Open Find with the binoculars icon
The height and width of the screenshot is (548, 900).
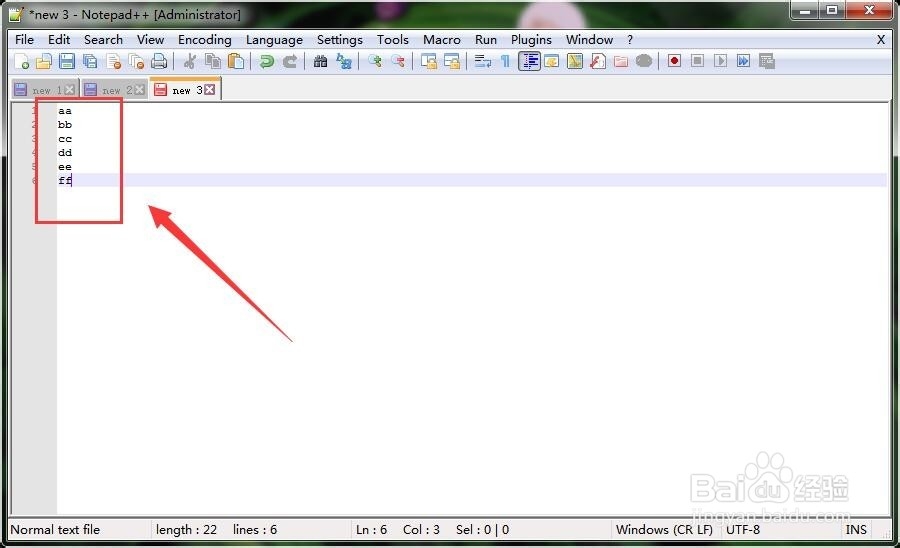(320, 61)
